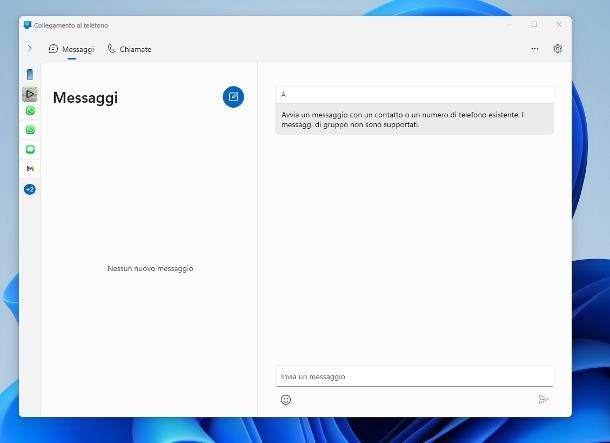610x443 pixels.
Task: Click the 'Invia un messaggio' text box
Action: tap(414, 376)
